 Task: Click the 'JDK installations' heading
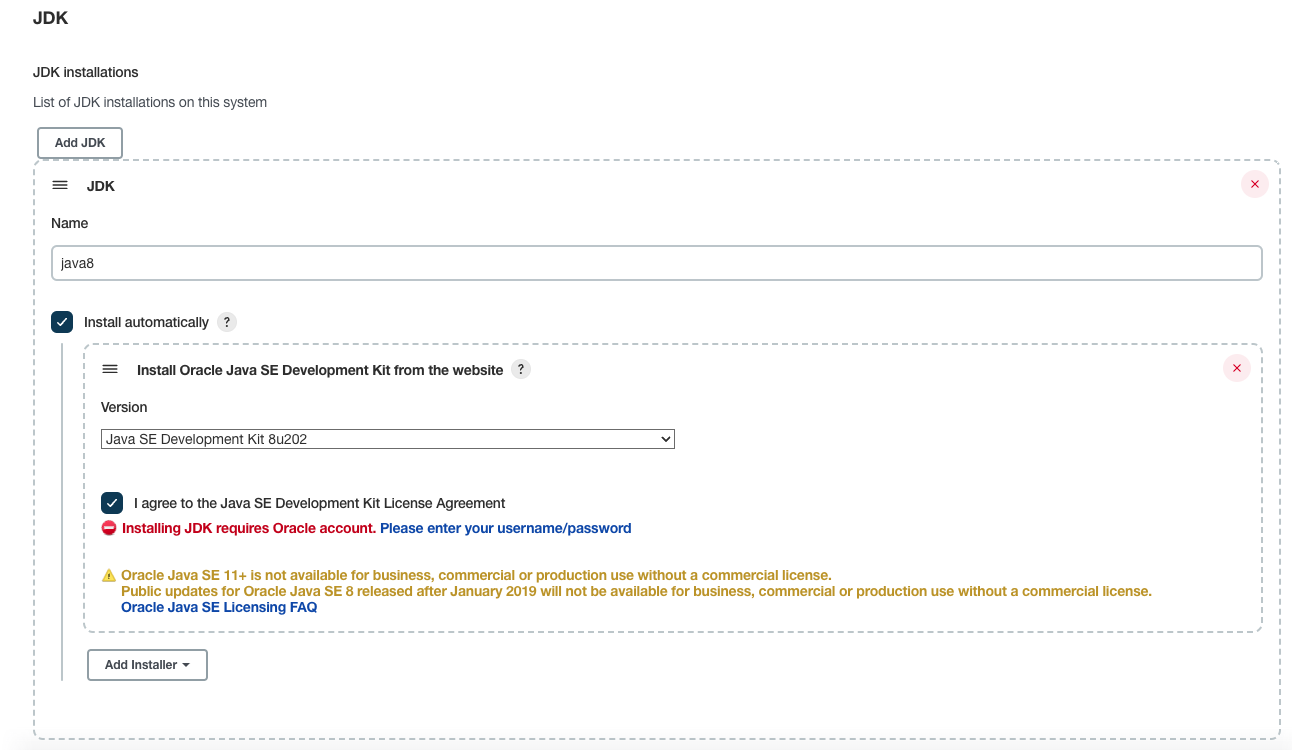(86, 72)
